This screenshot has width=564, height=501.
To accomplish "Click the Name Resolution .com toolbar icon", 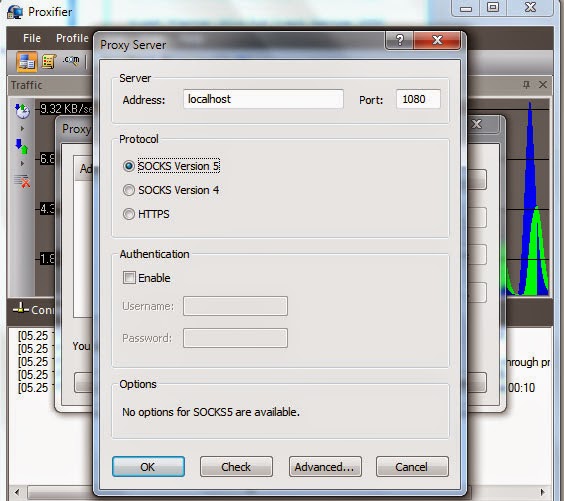I will tap(71, 60).
